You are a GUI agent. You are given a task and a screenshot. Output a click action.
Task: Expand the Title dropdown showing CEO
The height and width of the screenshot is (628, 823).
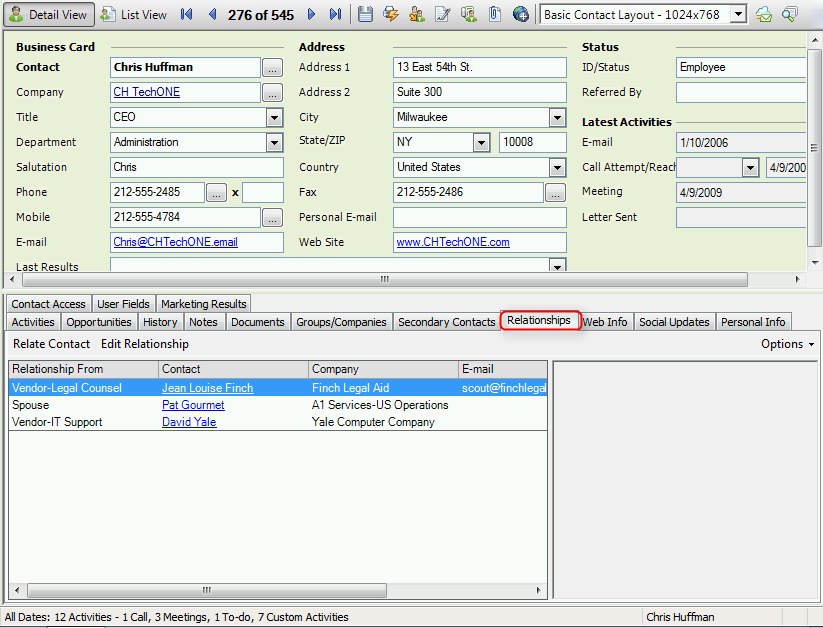pyautogui.click(x=274, y=117)
